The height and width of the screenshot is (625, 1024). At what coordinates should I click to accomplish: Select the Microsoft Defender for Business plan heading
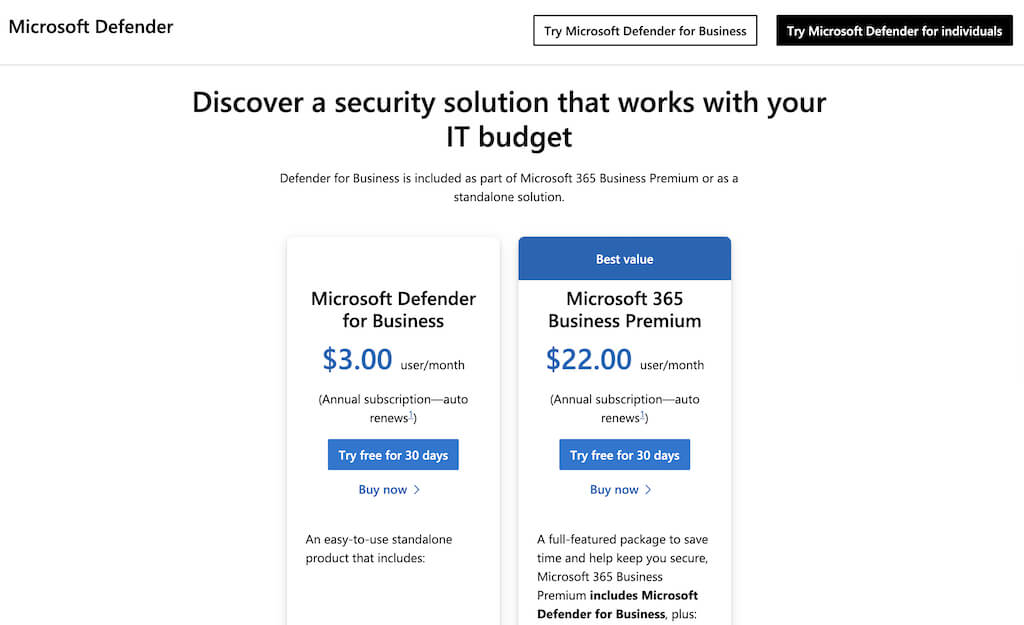[x=393, y=310]
